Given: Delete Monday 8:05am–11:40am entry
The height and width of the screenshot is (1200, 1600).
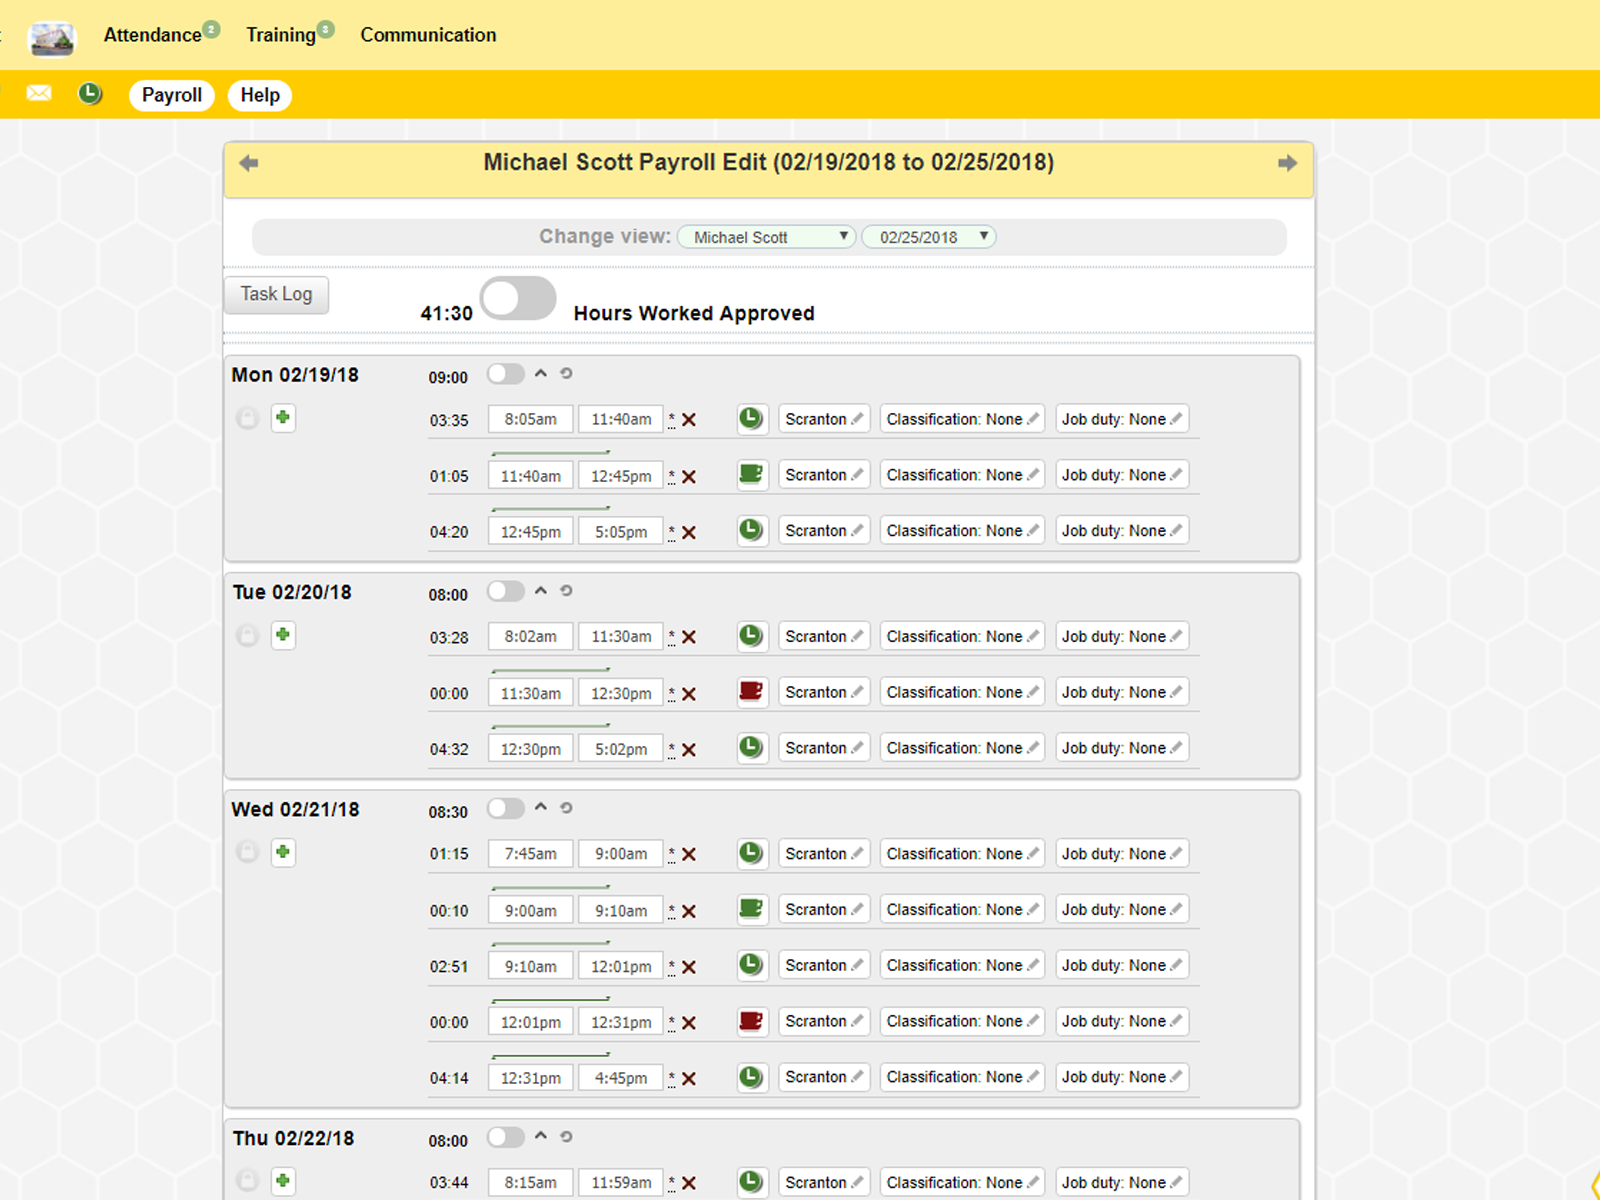Looking at the screenshot, I should coord(689,420).
